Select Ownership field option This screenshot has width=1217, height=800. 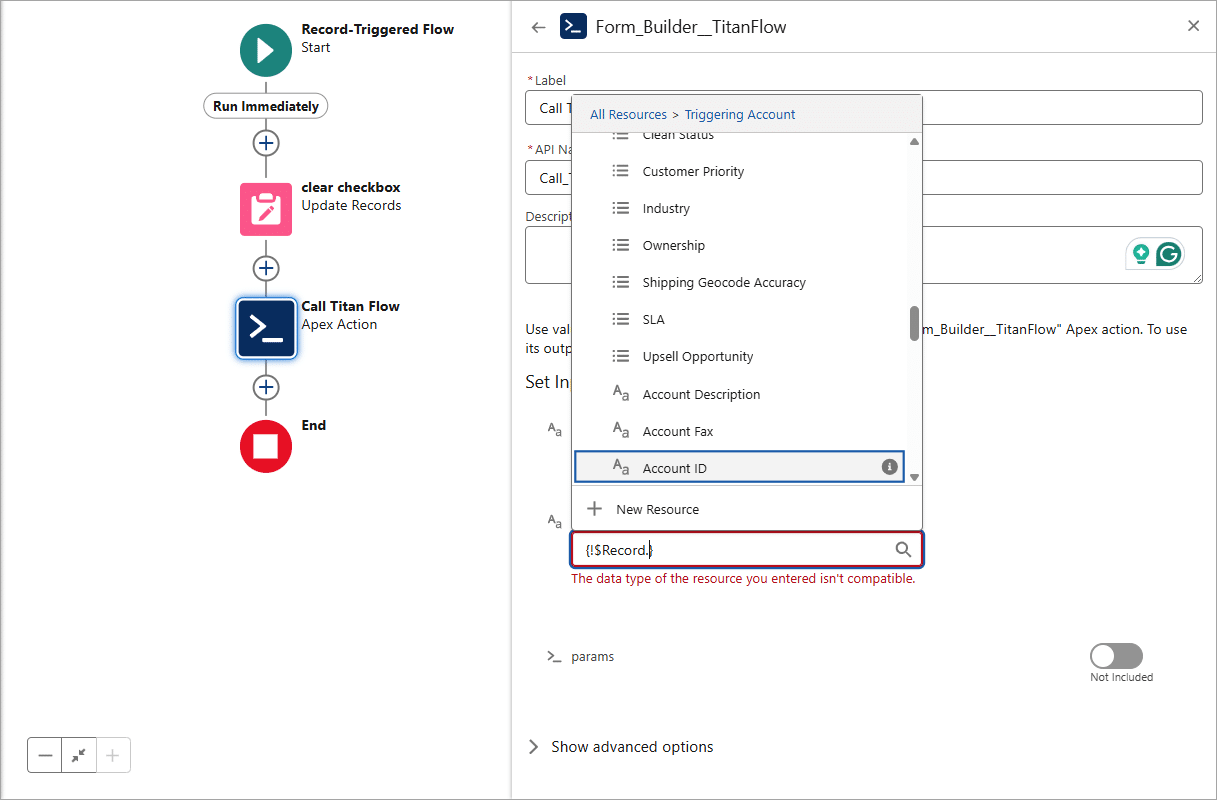click(x=740, y=245)
